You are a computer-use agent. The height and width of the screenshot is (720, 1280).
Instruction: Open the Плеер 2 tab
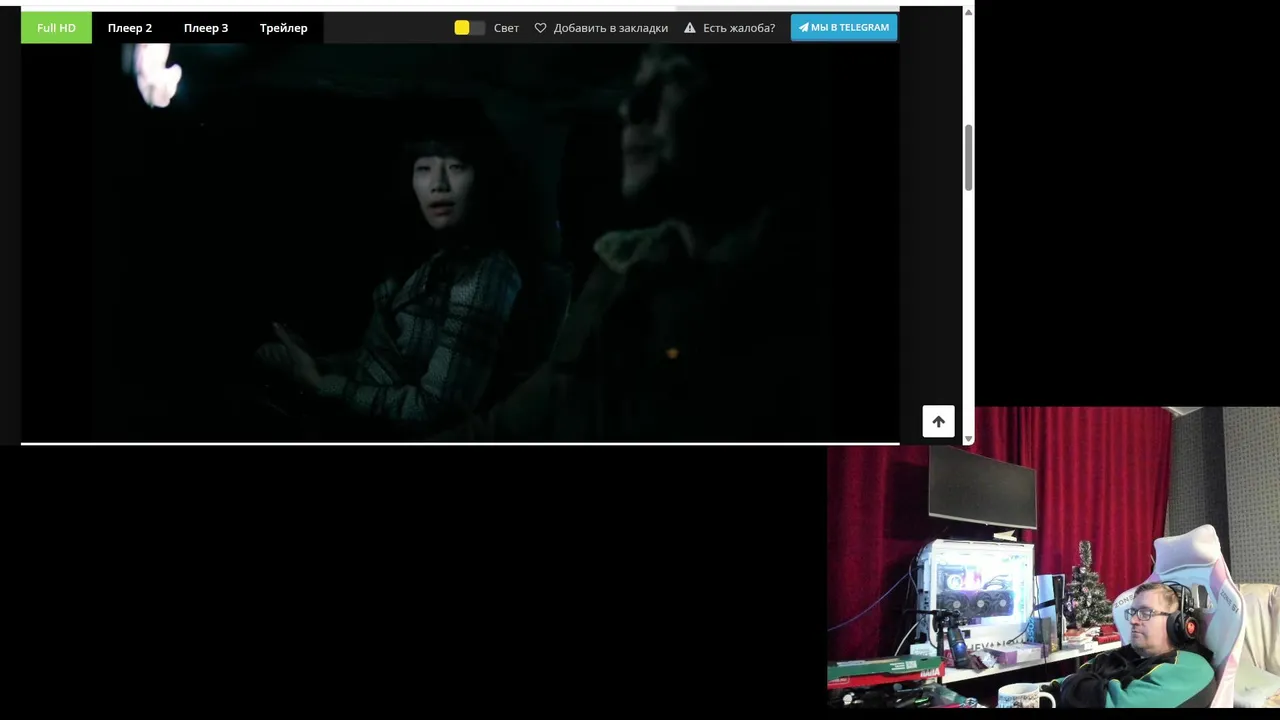(130, 28)
